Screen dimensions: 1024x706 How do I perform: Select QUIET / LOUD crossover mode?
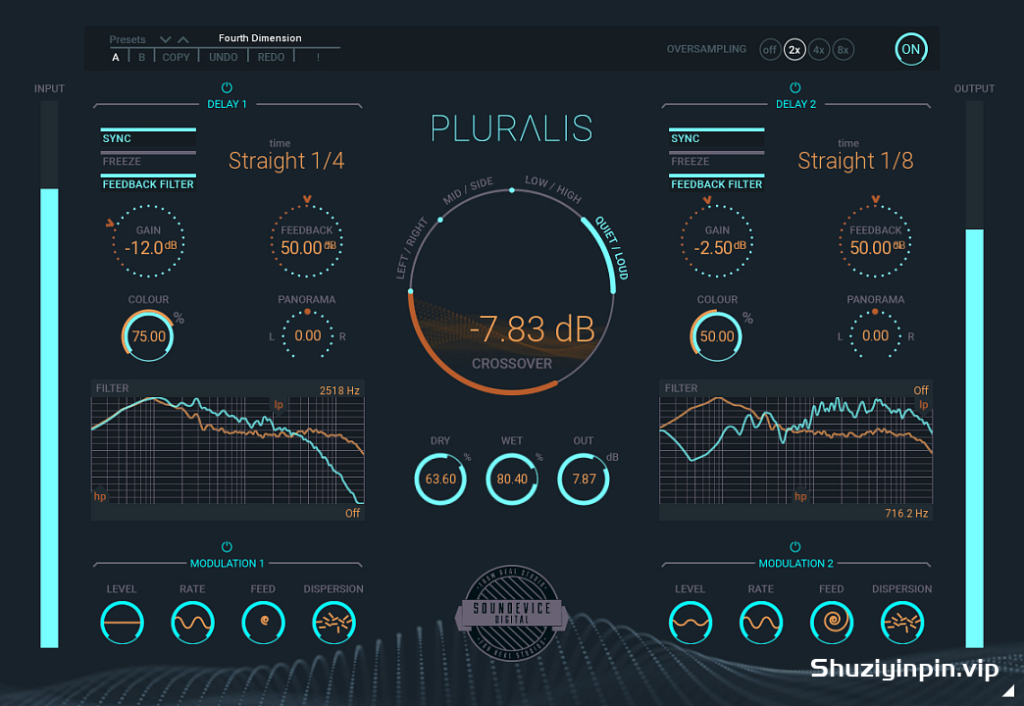point(612,248)
